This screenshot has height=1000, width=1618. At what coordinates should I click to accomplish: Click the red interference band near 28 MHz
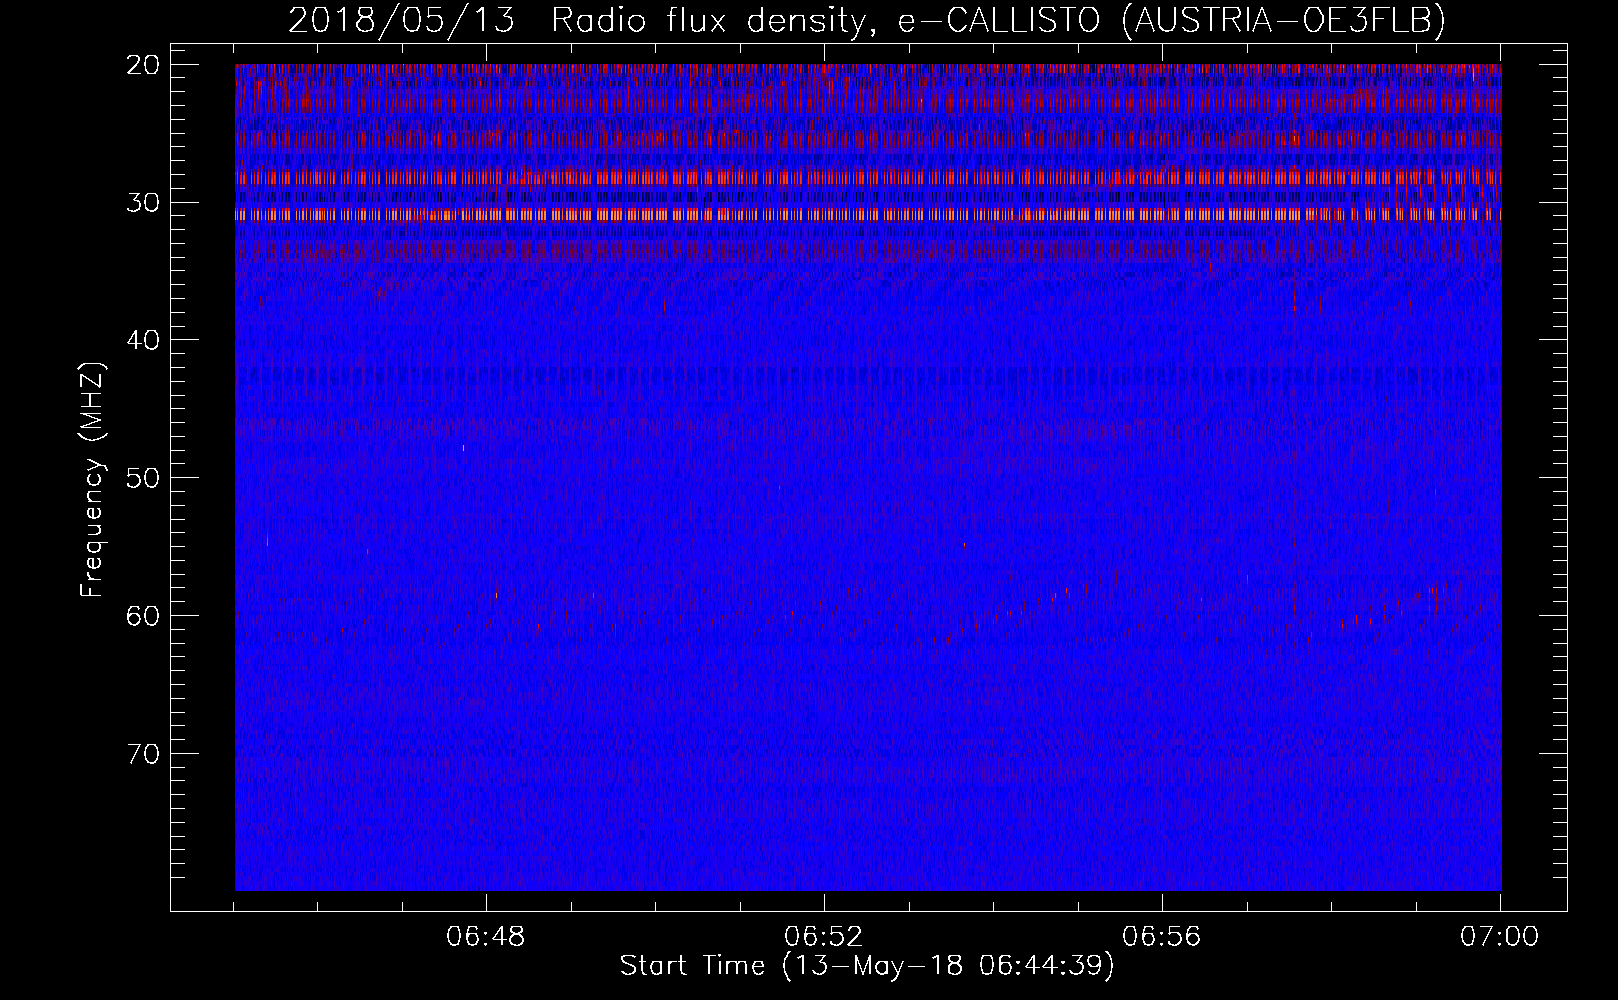click(x=868, y=178)
